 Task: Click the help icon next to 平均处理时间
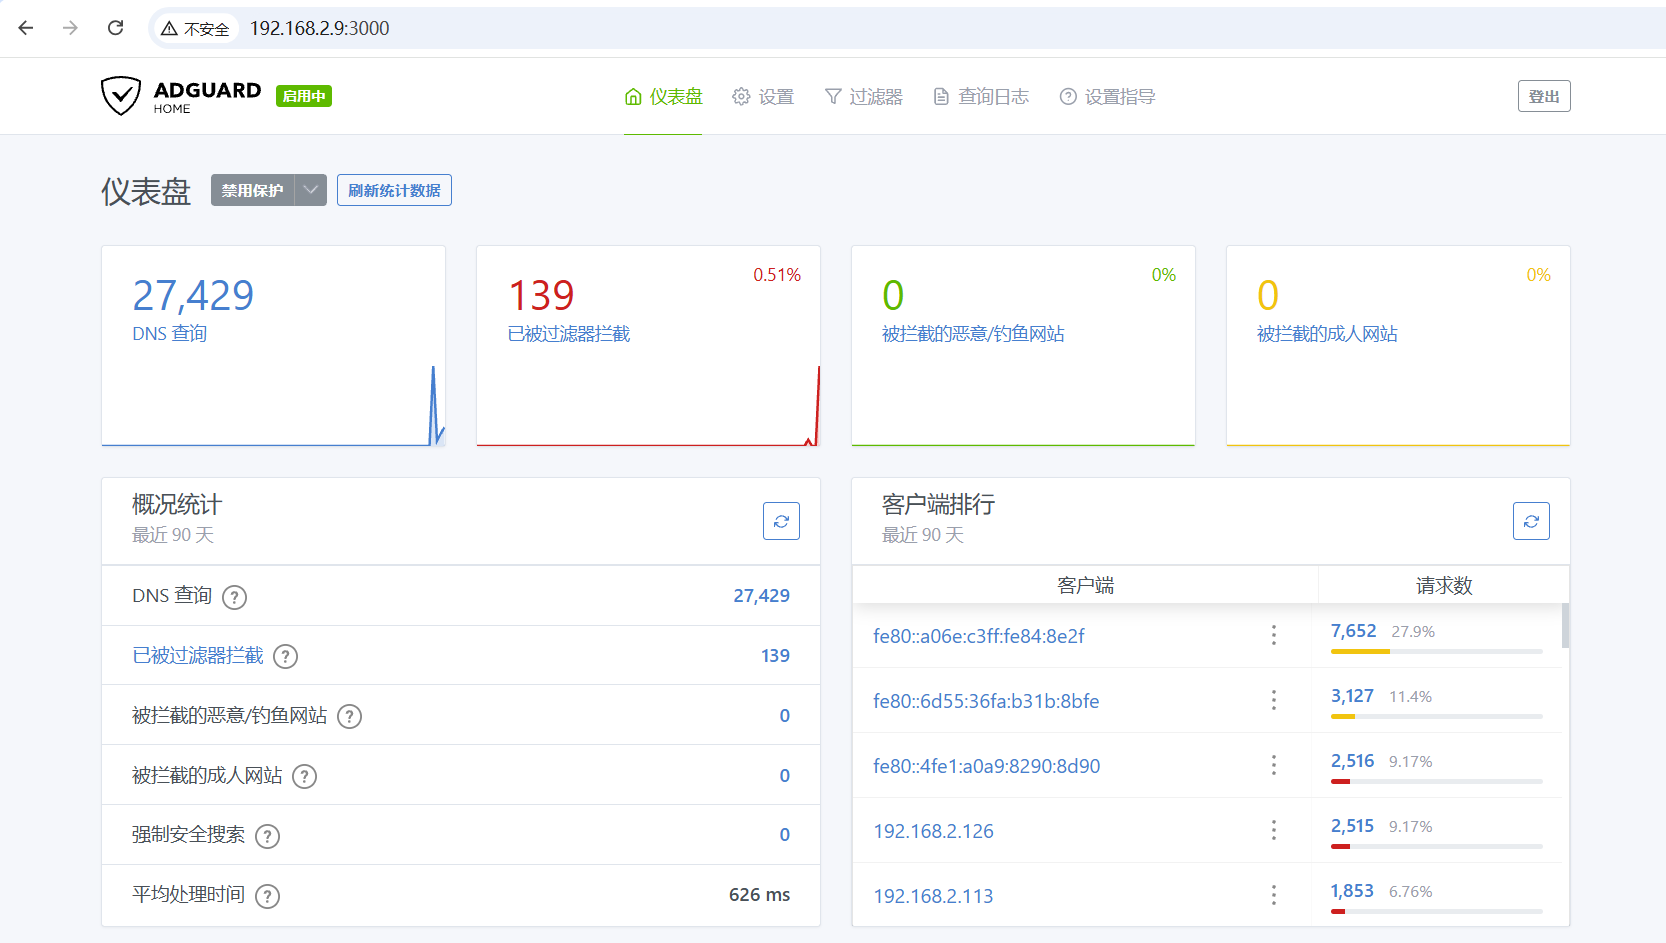tap(267, 896)
